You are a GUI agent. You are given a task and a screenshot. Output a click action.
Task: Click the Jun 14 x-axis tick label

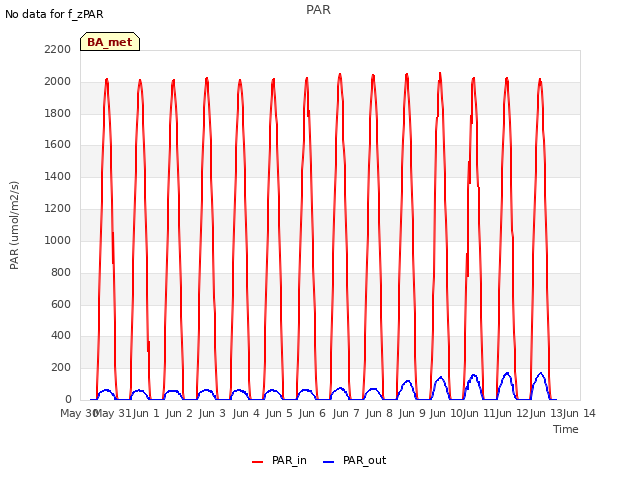coord(579,413)
